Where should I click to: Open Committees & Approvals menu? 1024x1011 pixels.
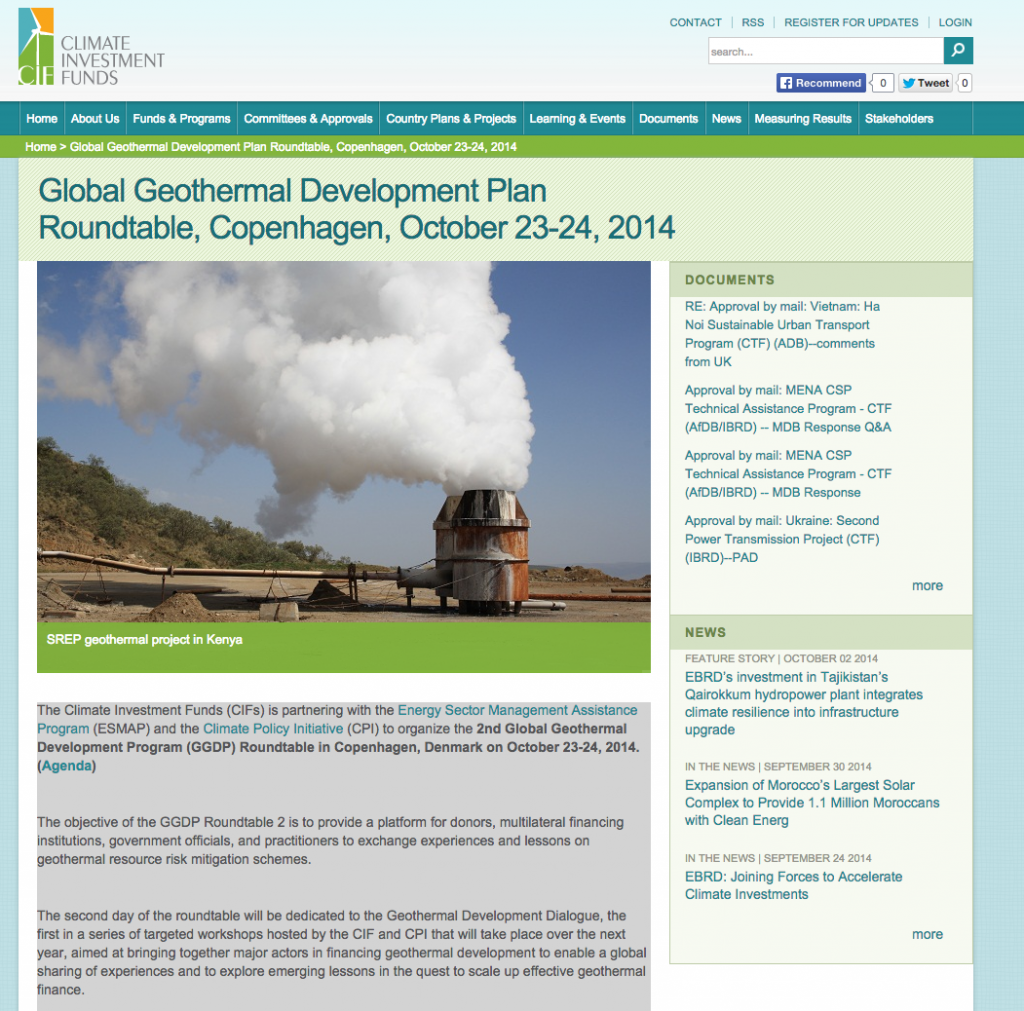tap(308, 119)
